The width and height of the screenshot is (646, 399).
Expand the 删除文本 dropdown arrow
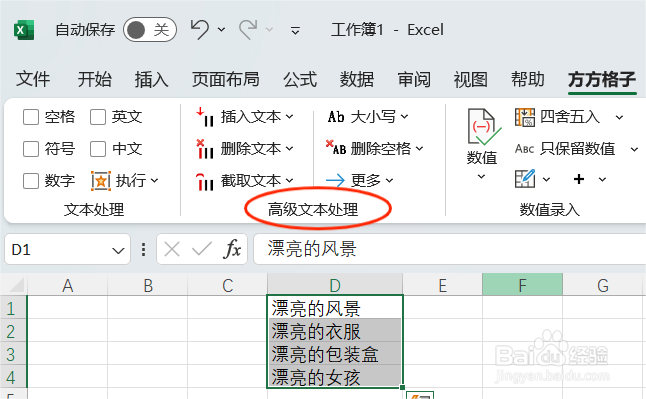[x=290, y=148]
